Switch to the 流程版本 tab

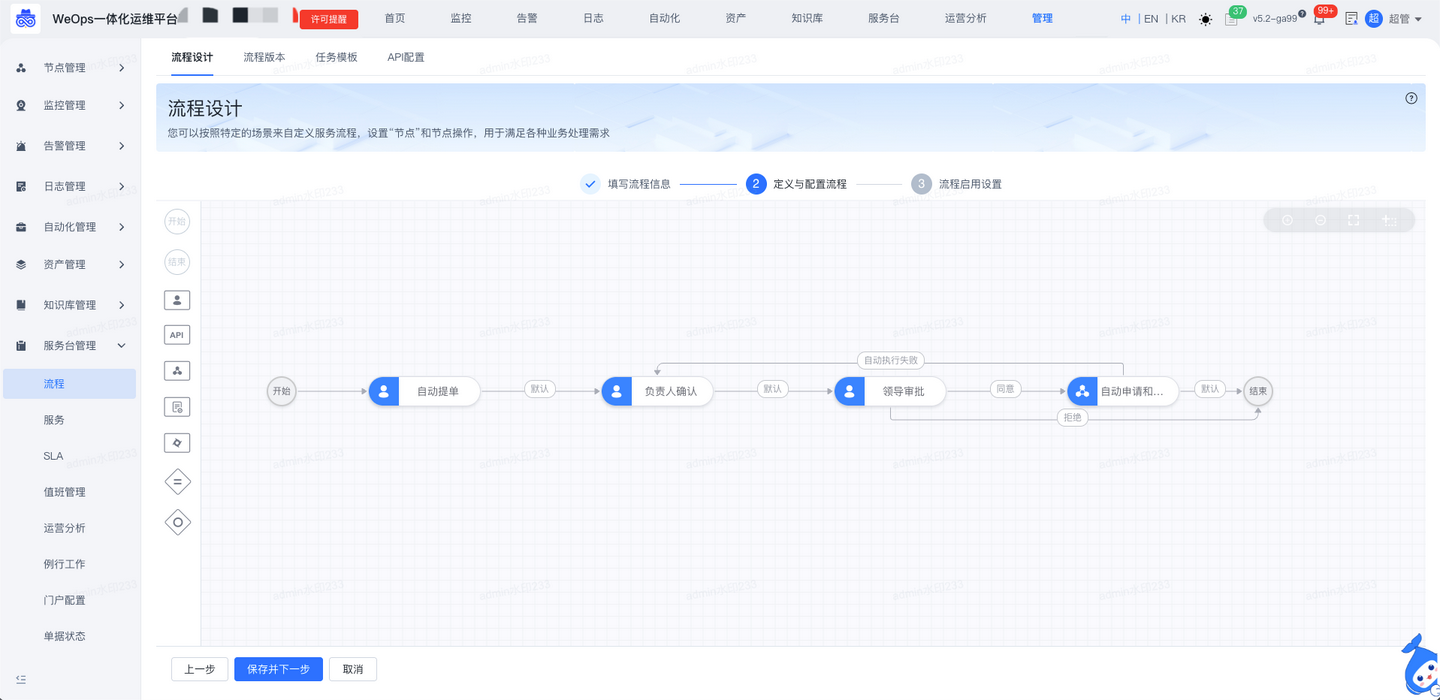point(264,57)
